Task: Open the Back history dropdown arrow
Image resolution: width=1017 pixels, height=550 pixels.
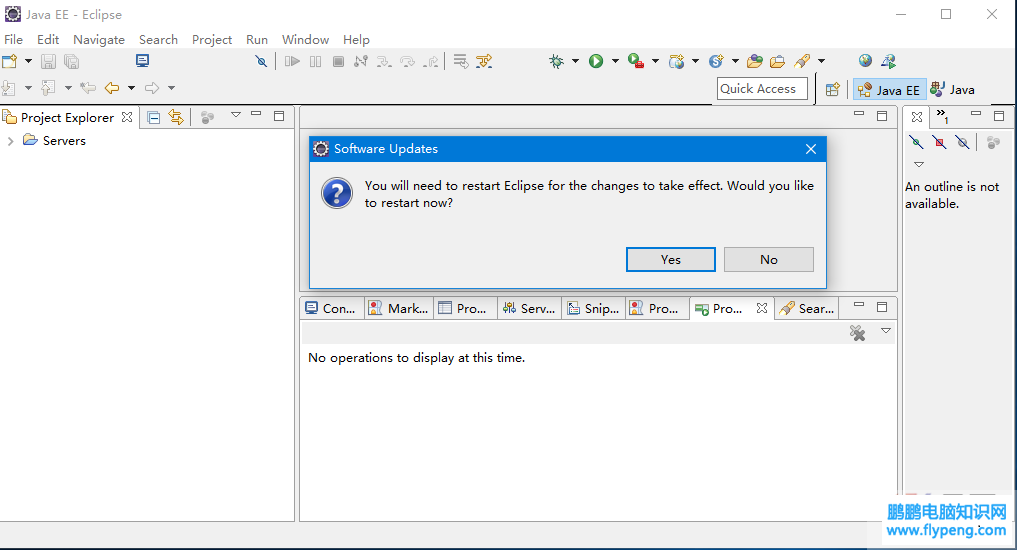Action: point(131,88)
